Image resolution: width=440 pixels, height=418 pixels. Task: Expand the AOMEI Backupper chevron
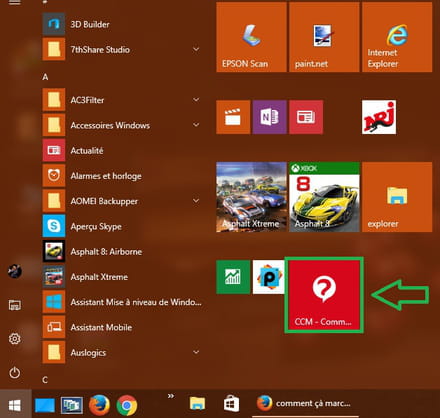pos(196,201)
